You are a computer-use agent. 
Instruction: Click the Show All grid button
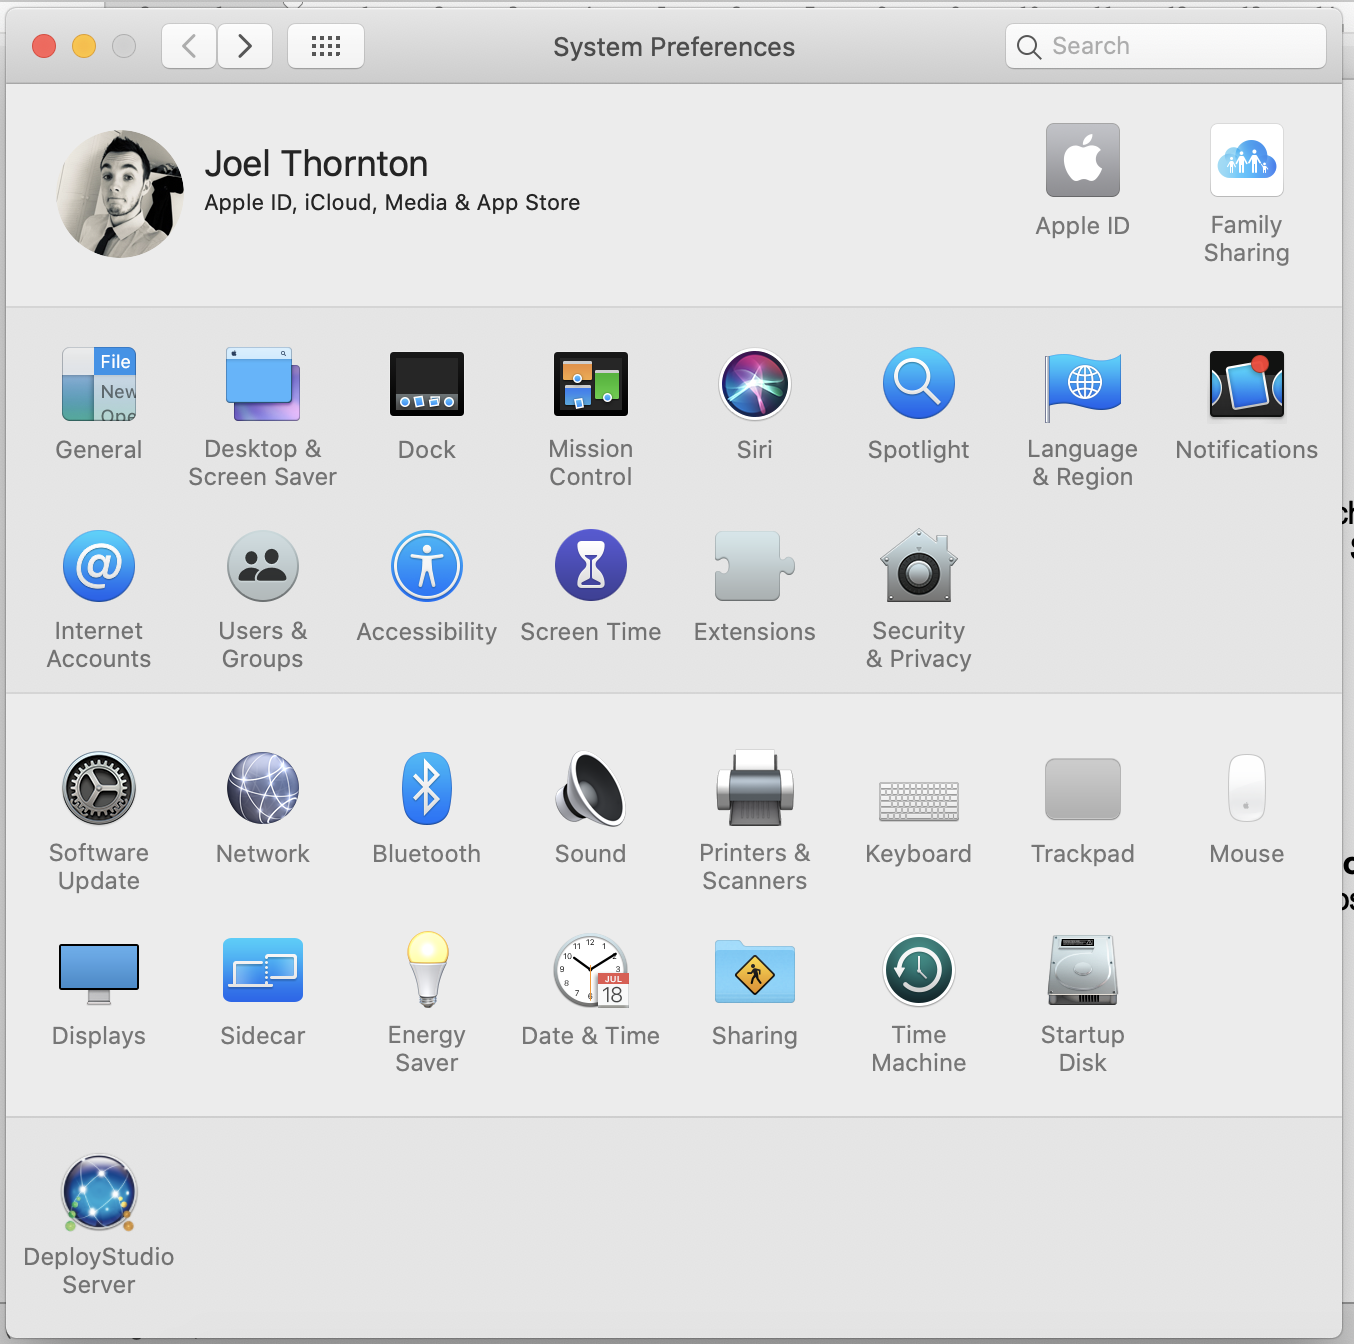[x=326, y=46]
